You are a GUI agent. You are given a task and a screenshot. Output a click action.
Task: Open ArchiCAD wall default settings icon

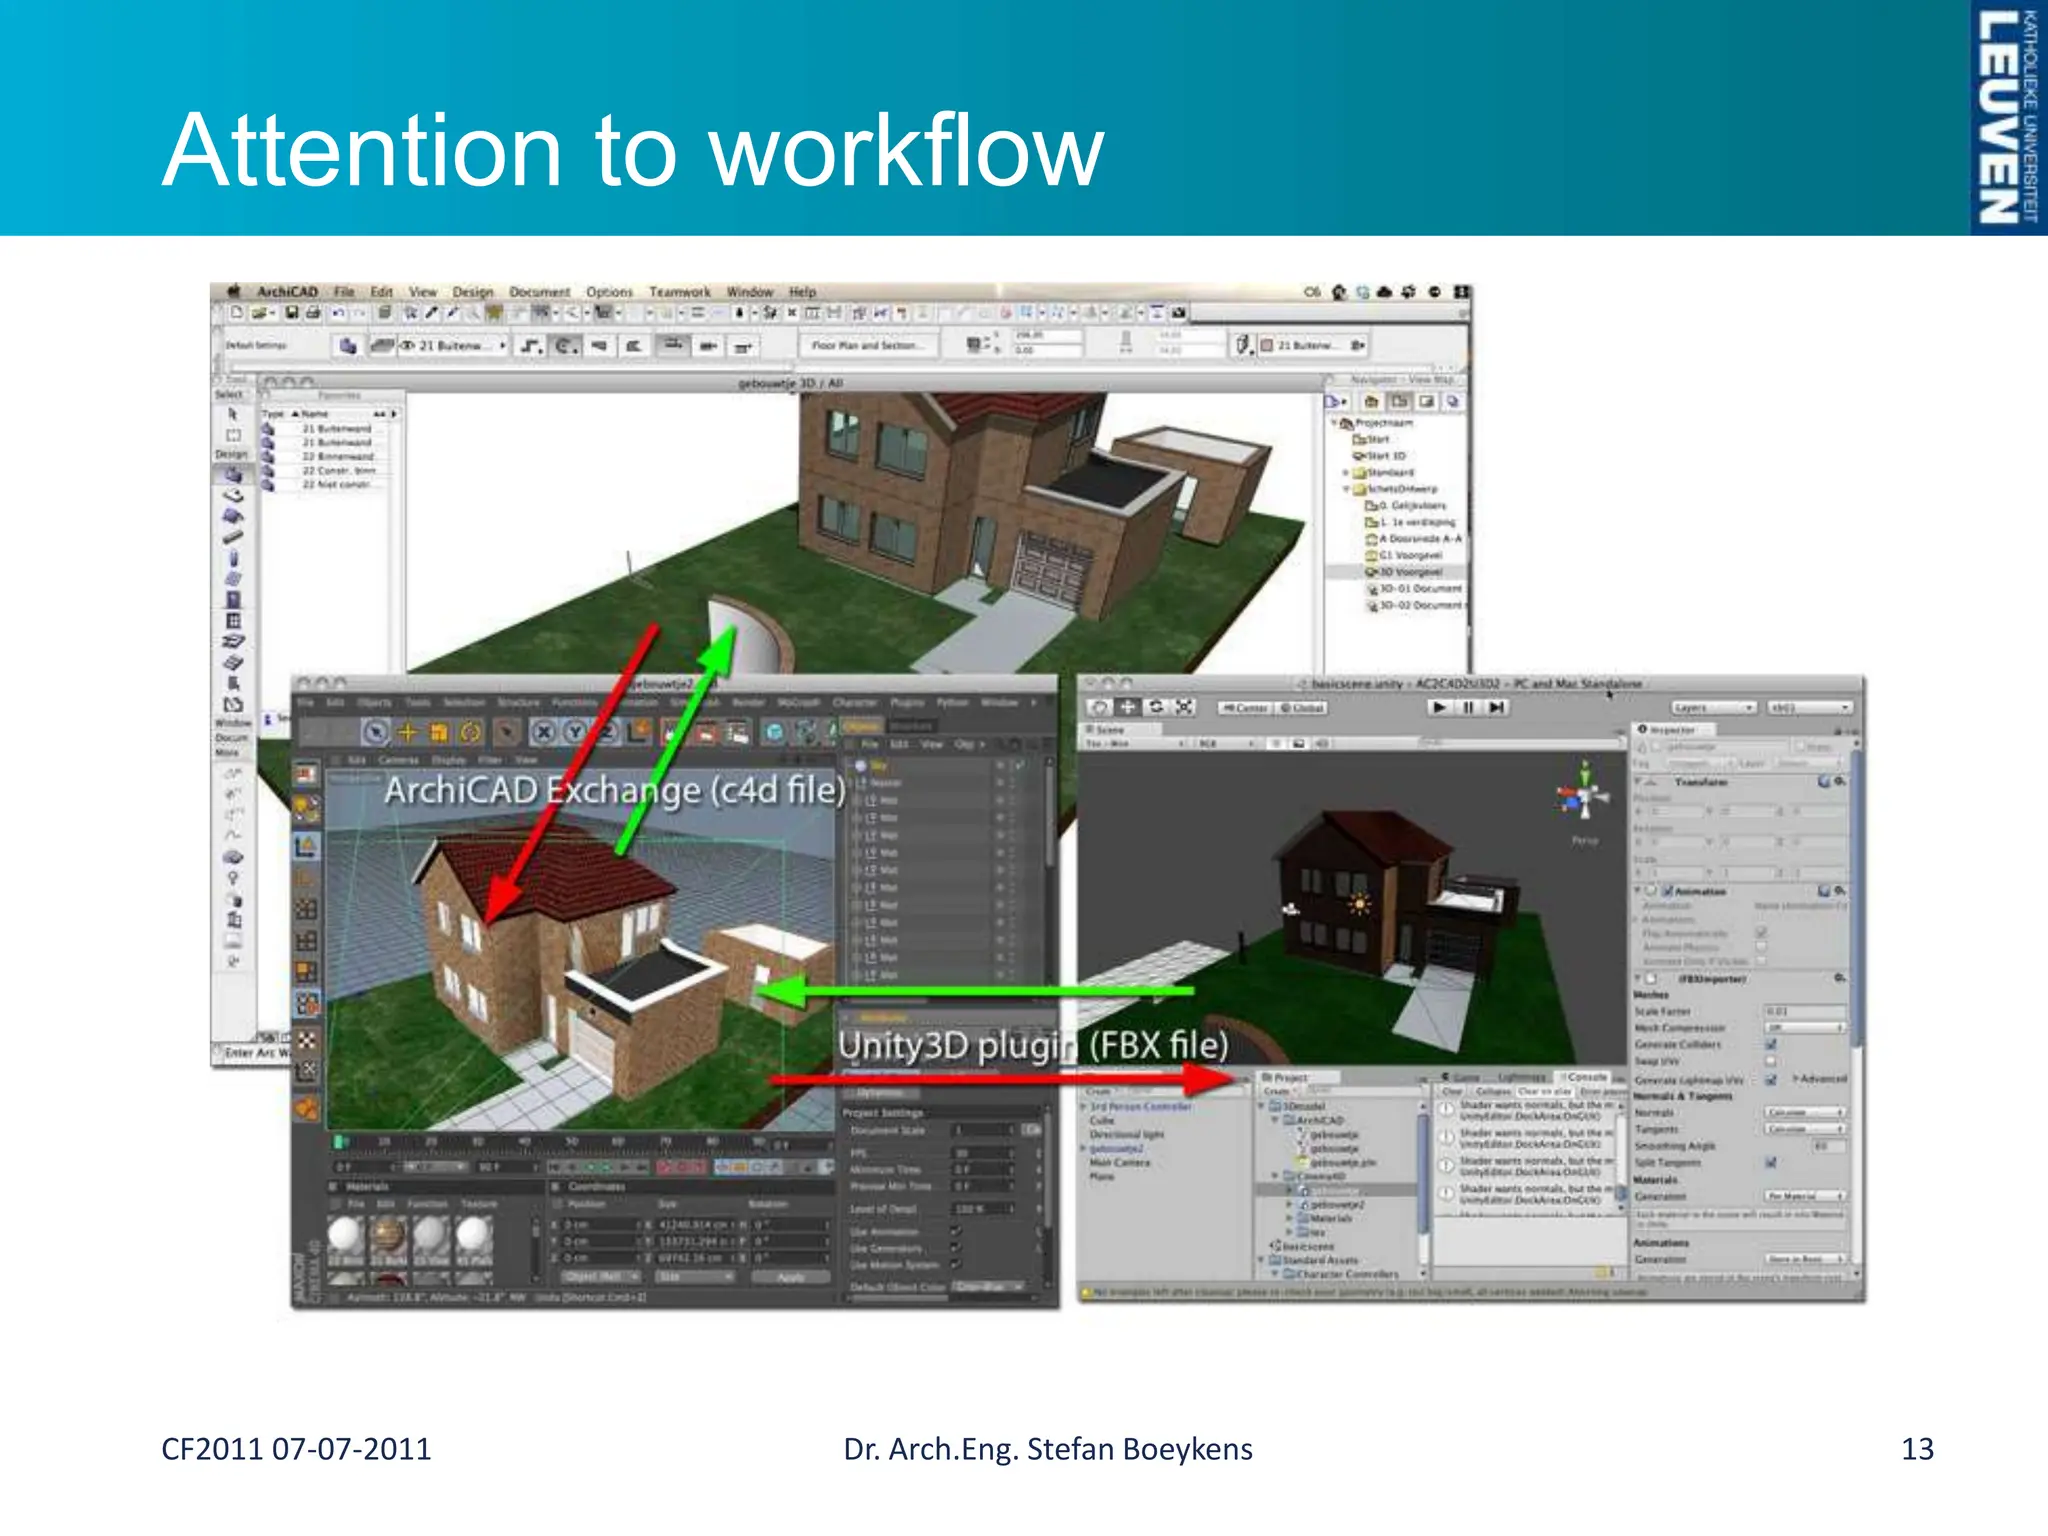(x=347, y=346)
